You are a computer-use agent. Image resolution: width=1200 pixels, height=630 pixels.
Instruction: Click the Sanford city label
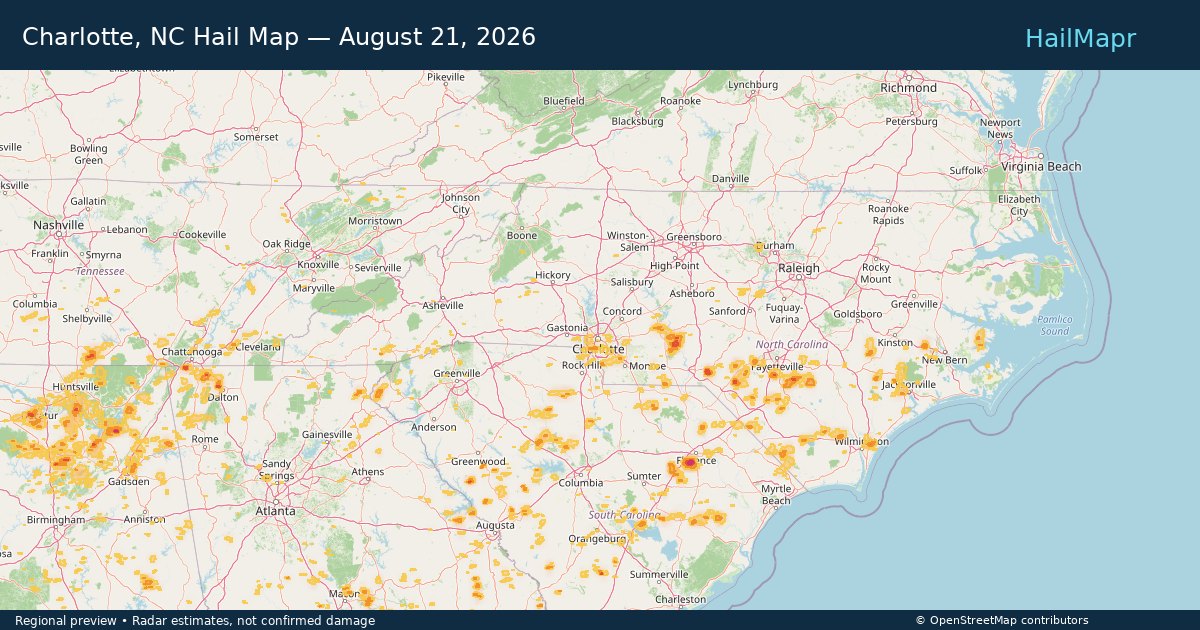[x=727, y=311]
